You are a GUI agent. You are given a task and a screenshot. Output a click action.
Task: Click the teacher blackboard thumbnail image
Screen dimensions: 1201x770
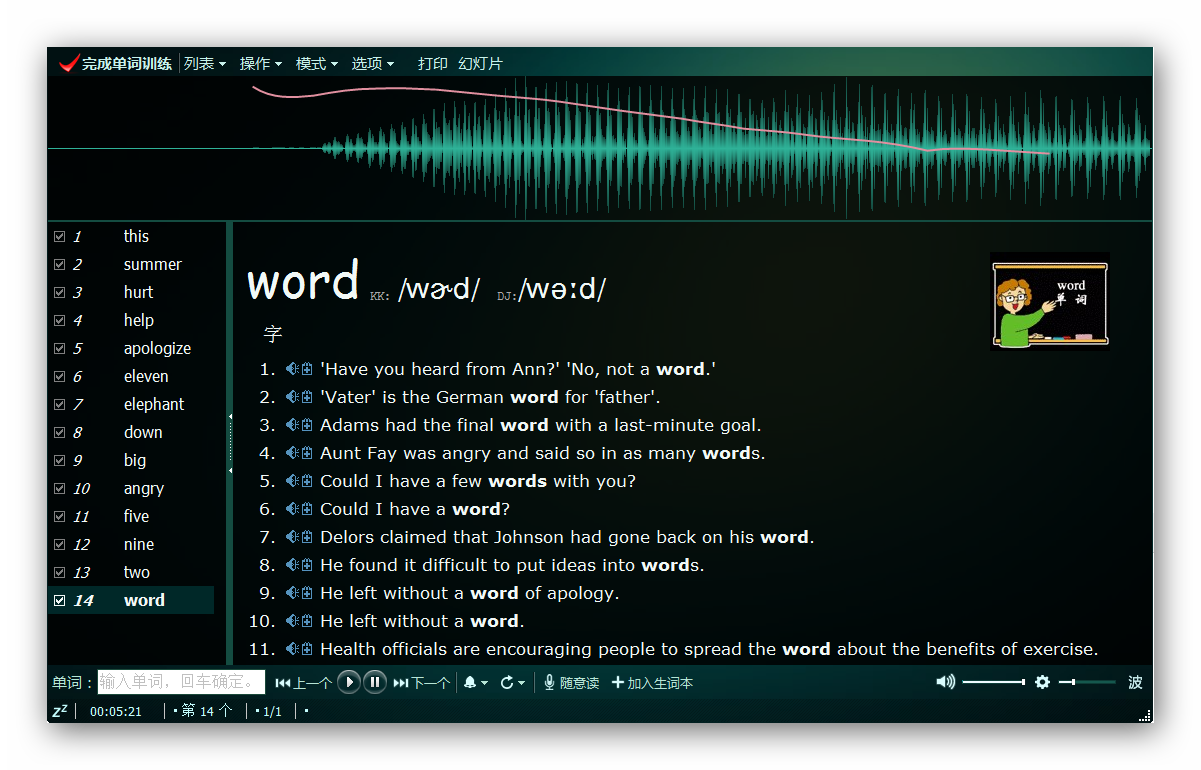pyautogui.click(x=1050, y=301)
